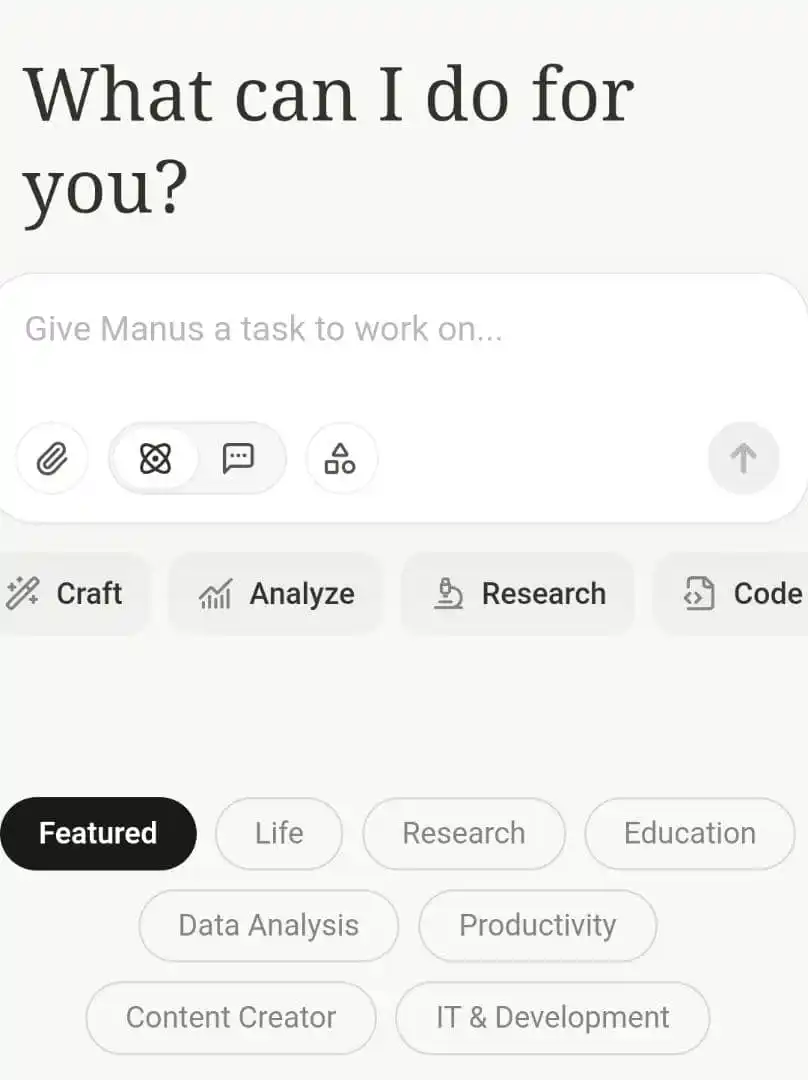The height and width of the screenshot is (1080, 808).
Task: Select the Life category pill
Action: (279, 833)
